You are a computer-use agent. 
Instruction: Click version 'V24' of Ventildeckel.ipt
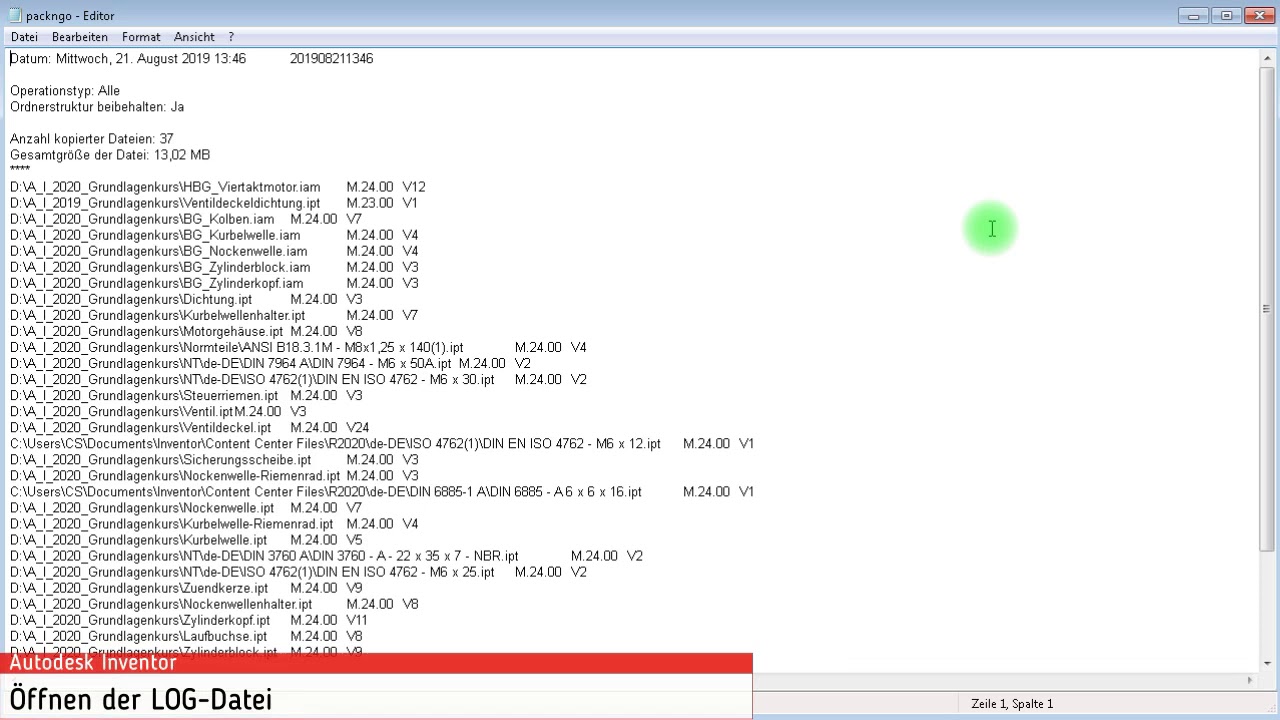(357, 427)
